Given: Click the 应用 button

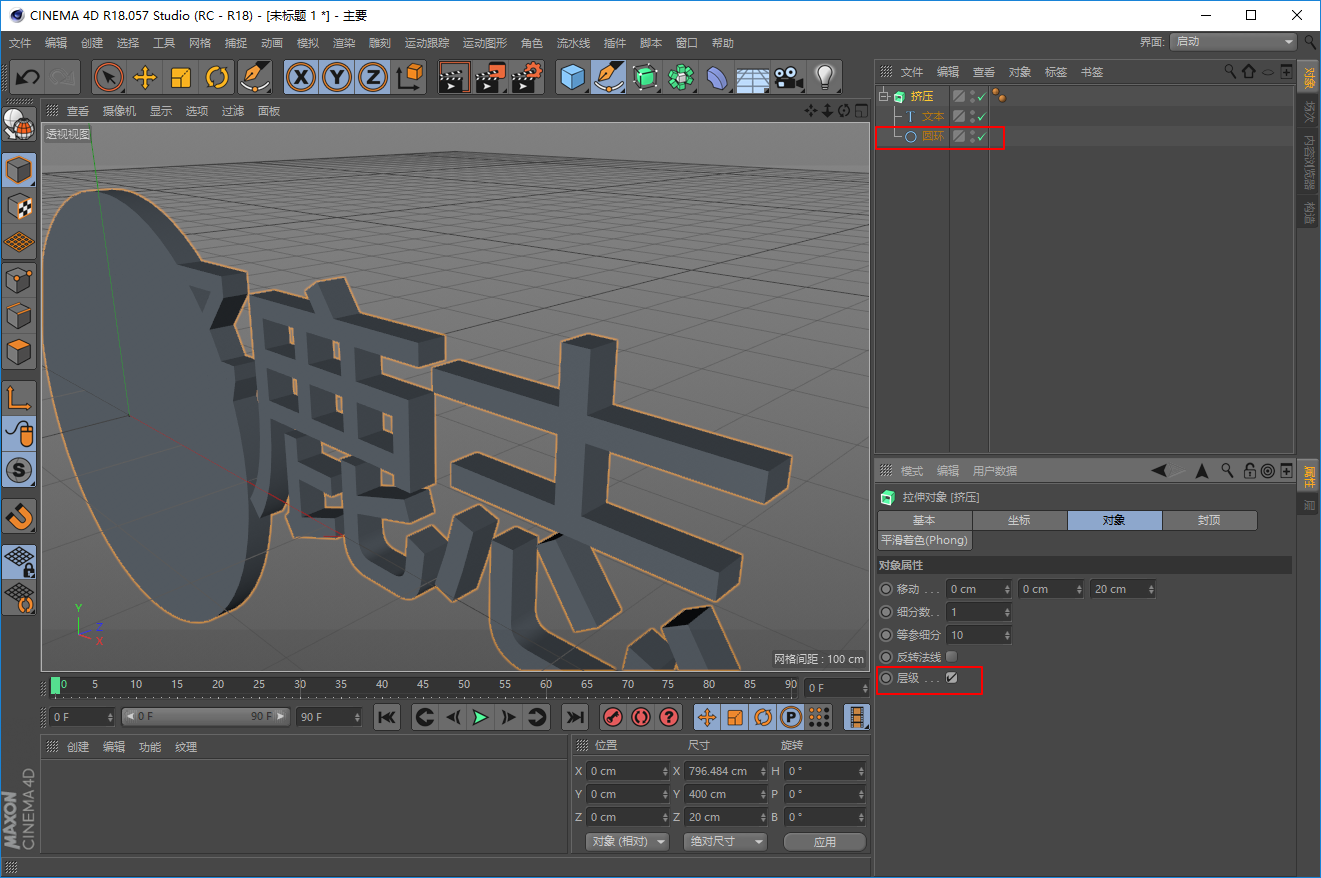Looking at the screenshot, I should (x=825, y=842).
